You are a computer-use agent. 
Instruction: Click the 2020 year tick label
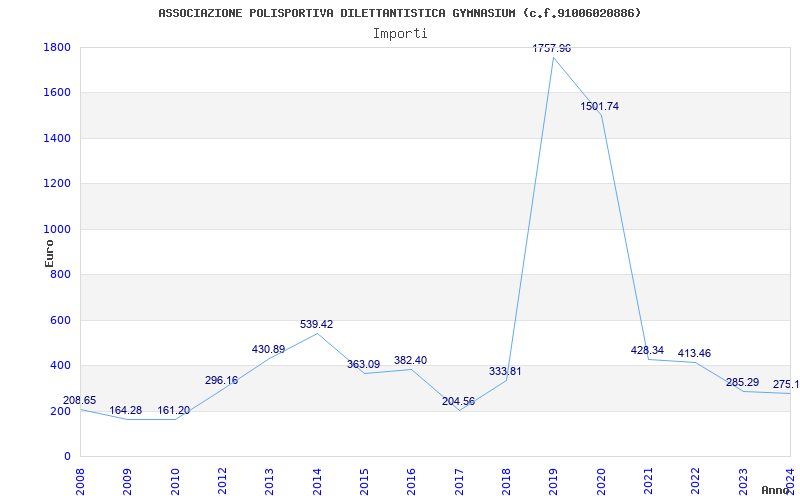pos(601,482)
